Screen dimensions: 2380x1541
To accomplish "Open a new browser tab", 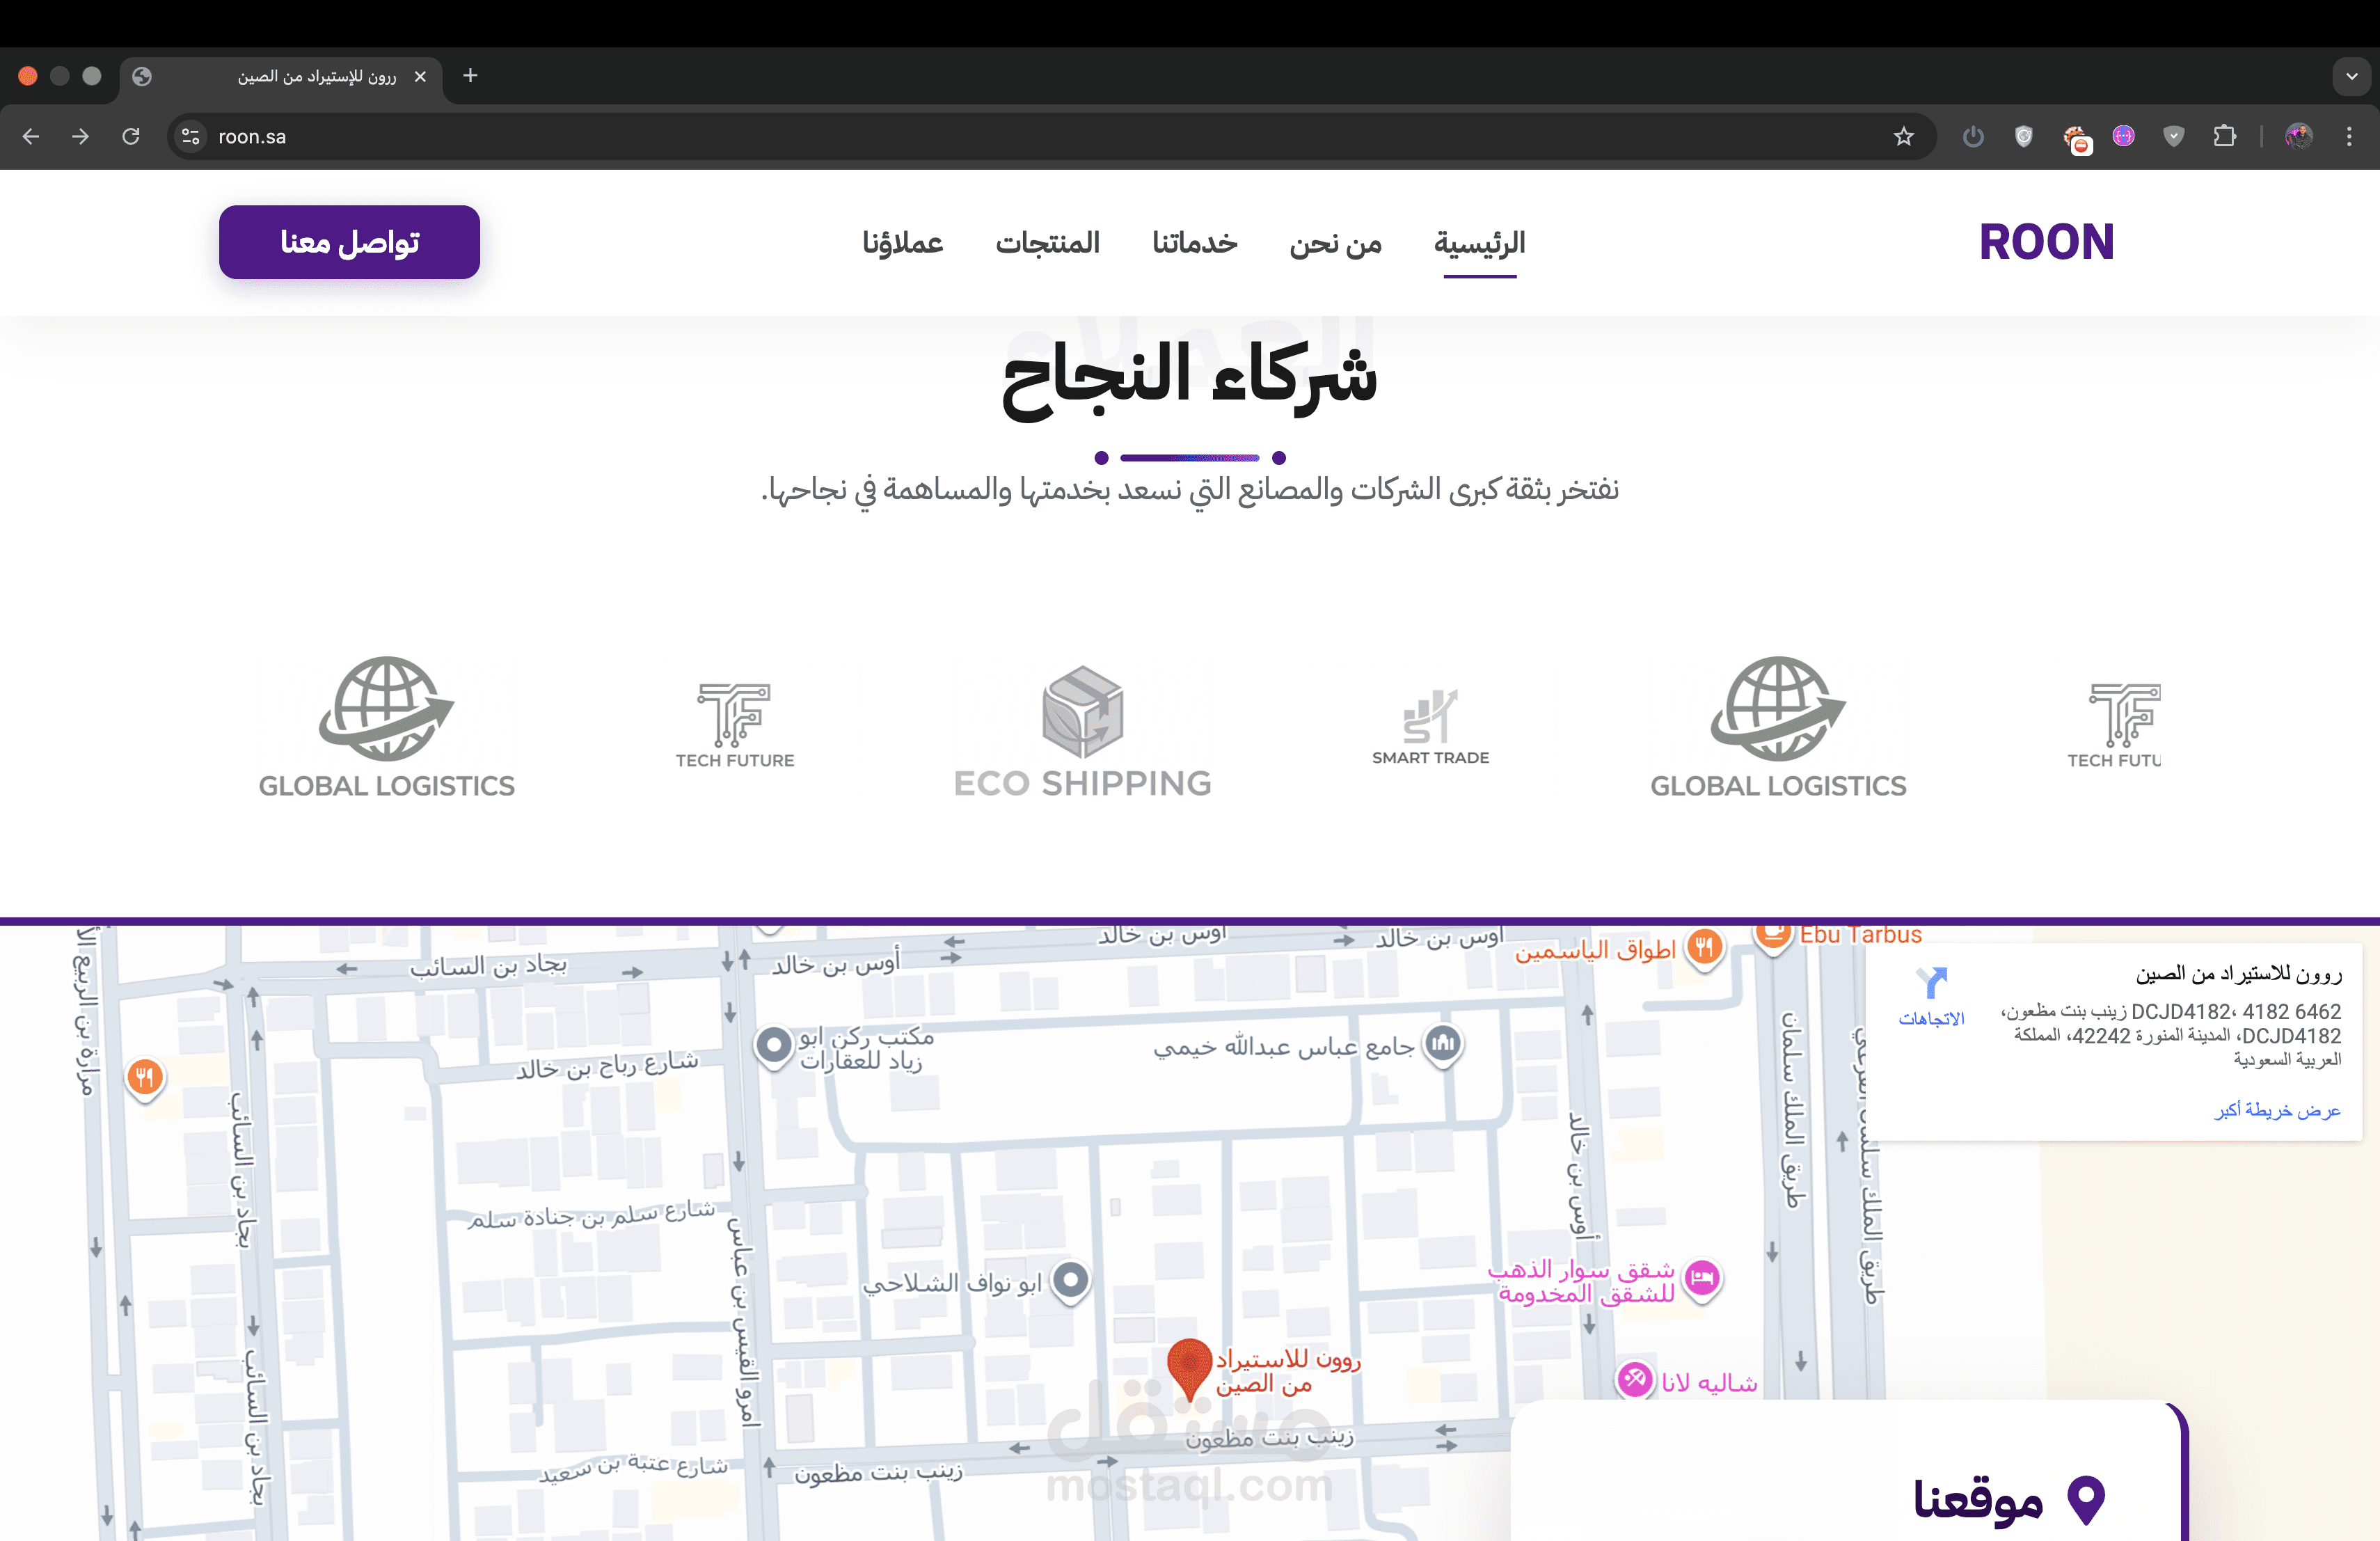I will pos(470,76).
